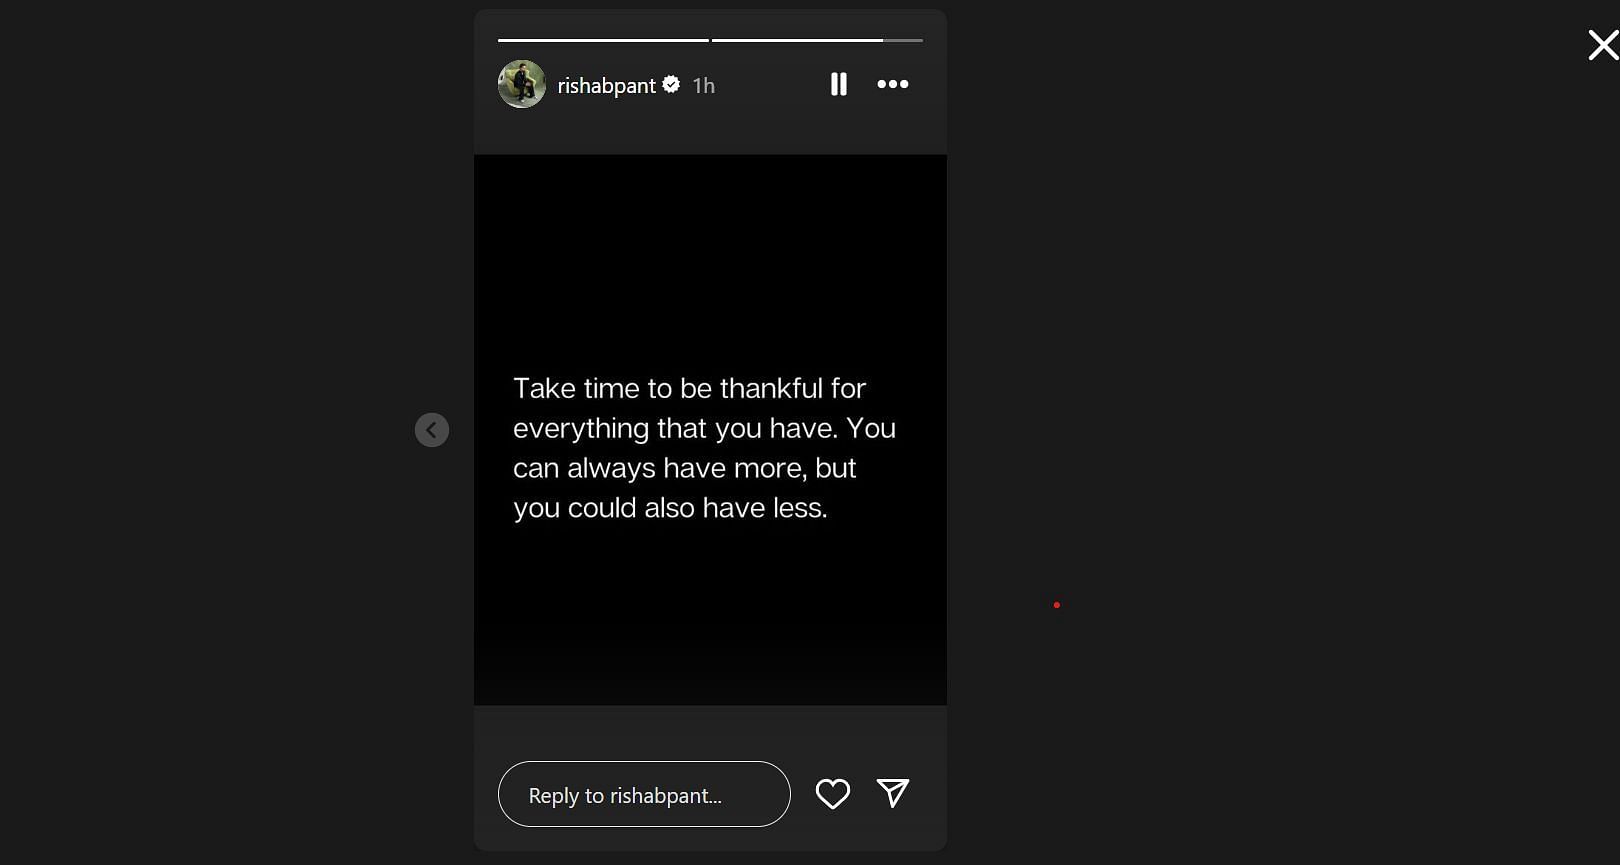
Task: Click the blue verified badge beside rishabpant
Action: coord(671,85)
